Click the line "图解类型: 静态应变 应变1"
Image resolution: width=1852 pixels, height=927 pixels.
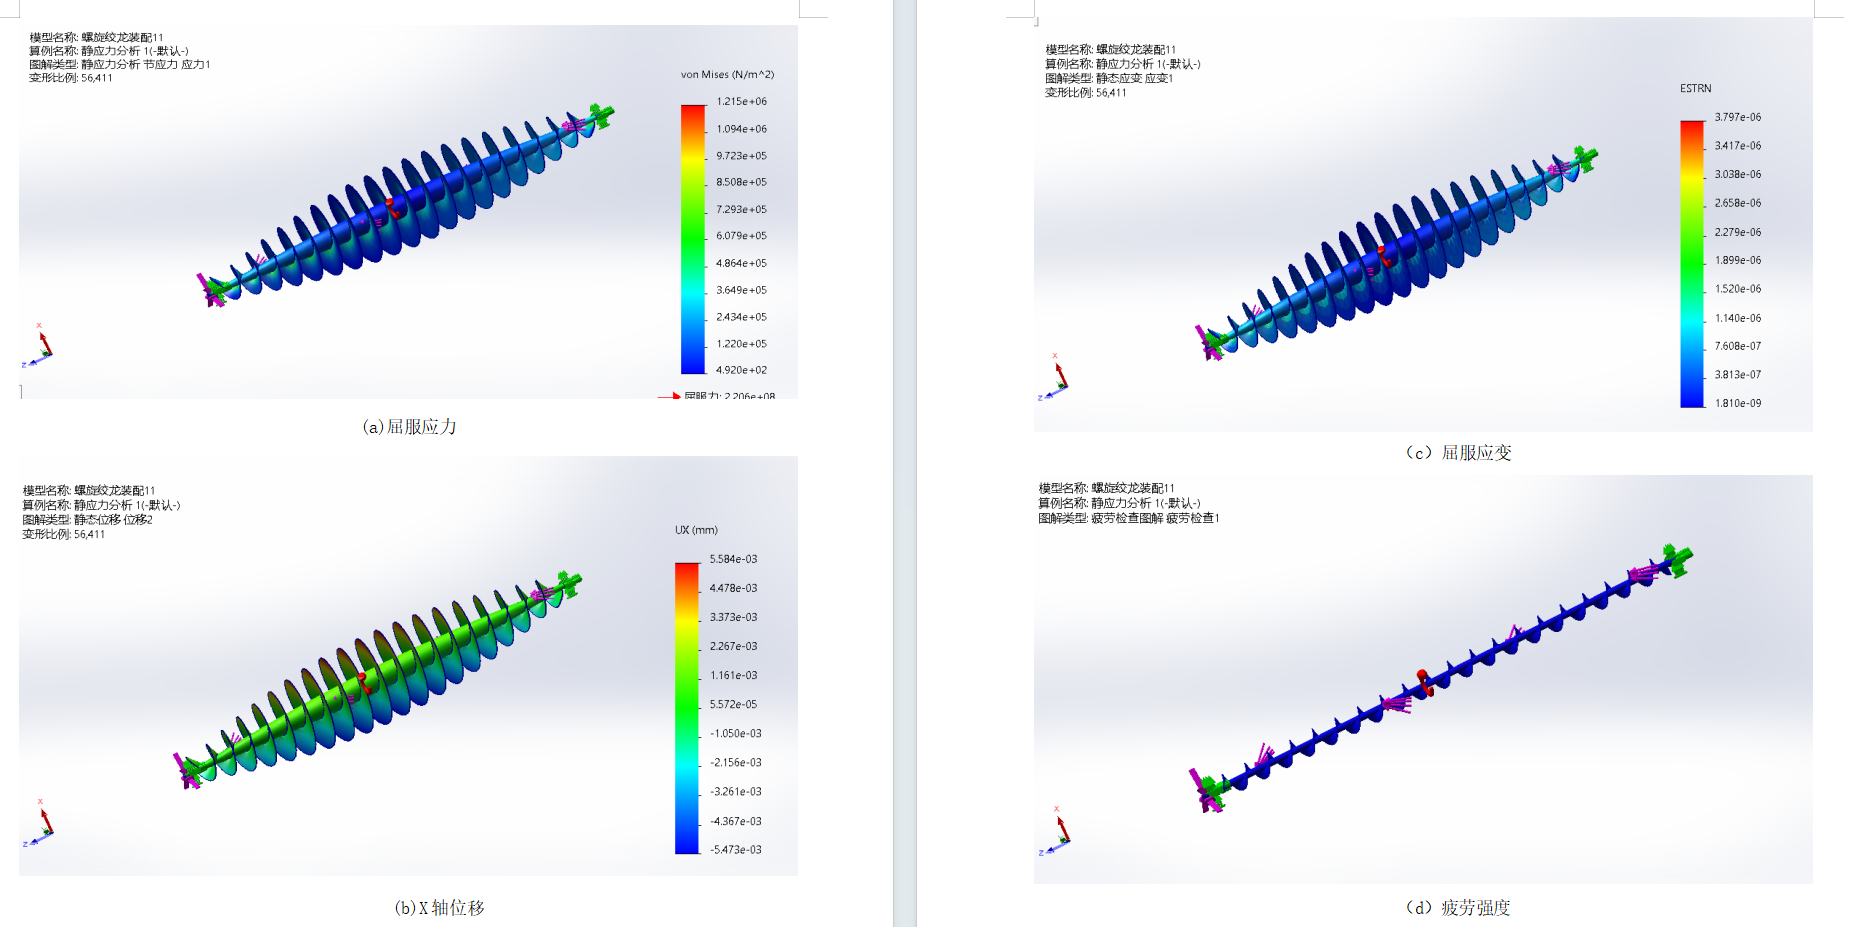pyautogui.click(x=1109, y=78)
